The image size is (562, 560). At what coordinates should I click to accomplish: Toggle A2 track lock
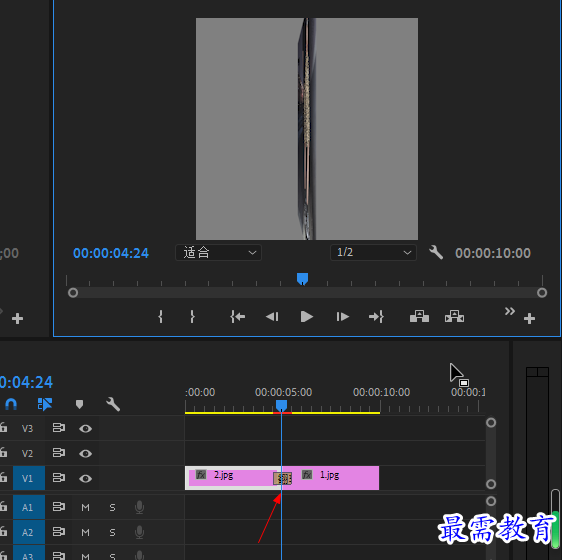[x=4, y=532]
